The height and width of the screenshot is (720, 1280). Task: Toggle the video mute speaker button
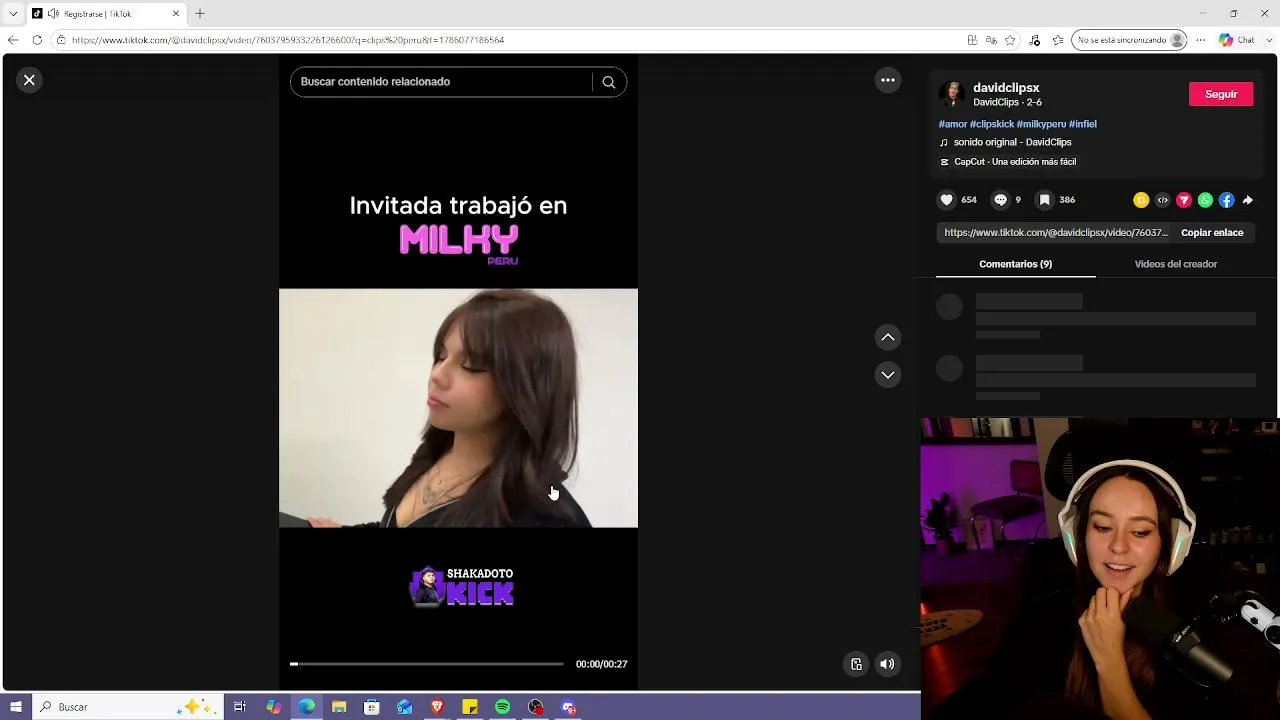[887, 664]
